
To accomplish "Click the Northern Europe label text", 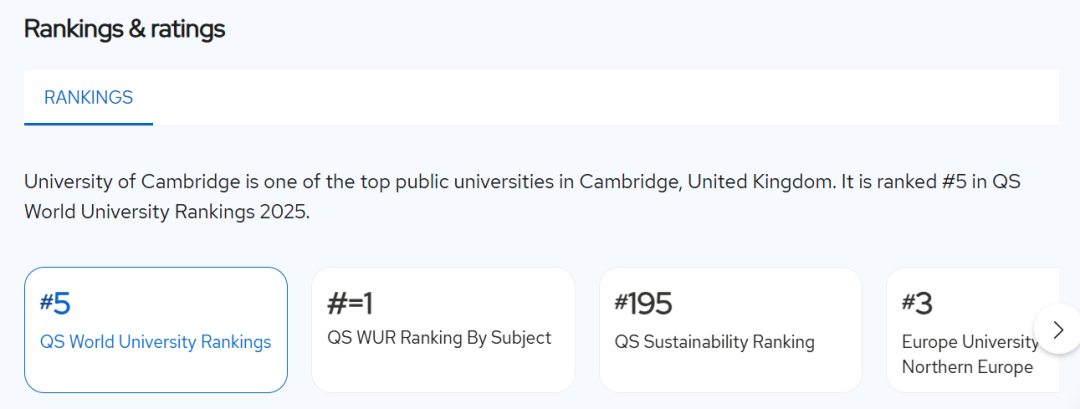I will click(x=967, y=367).
